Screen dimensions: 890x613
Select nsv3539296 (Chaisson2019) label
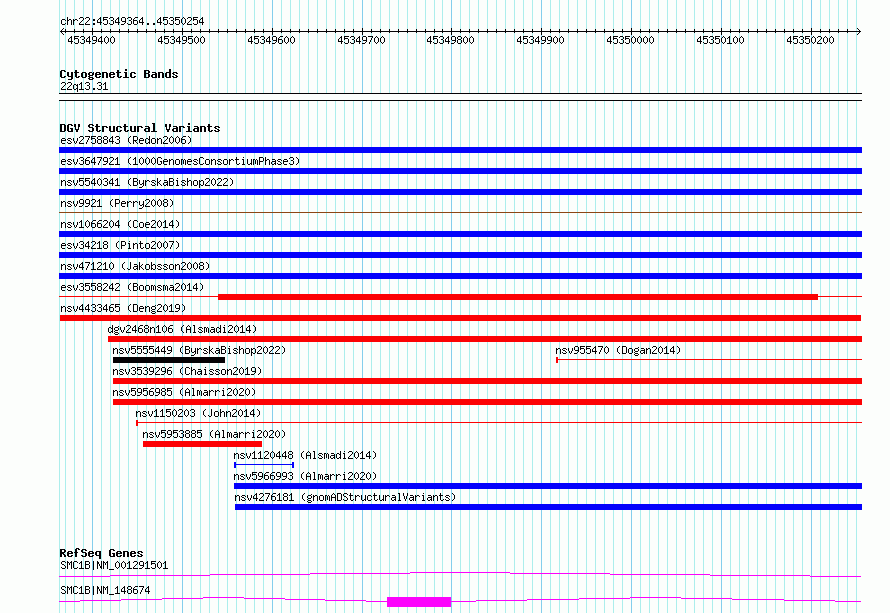point(187,371)
